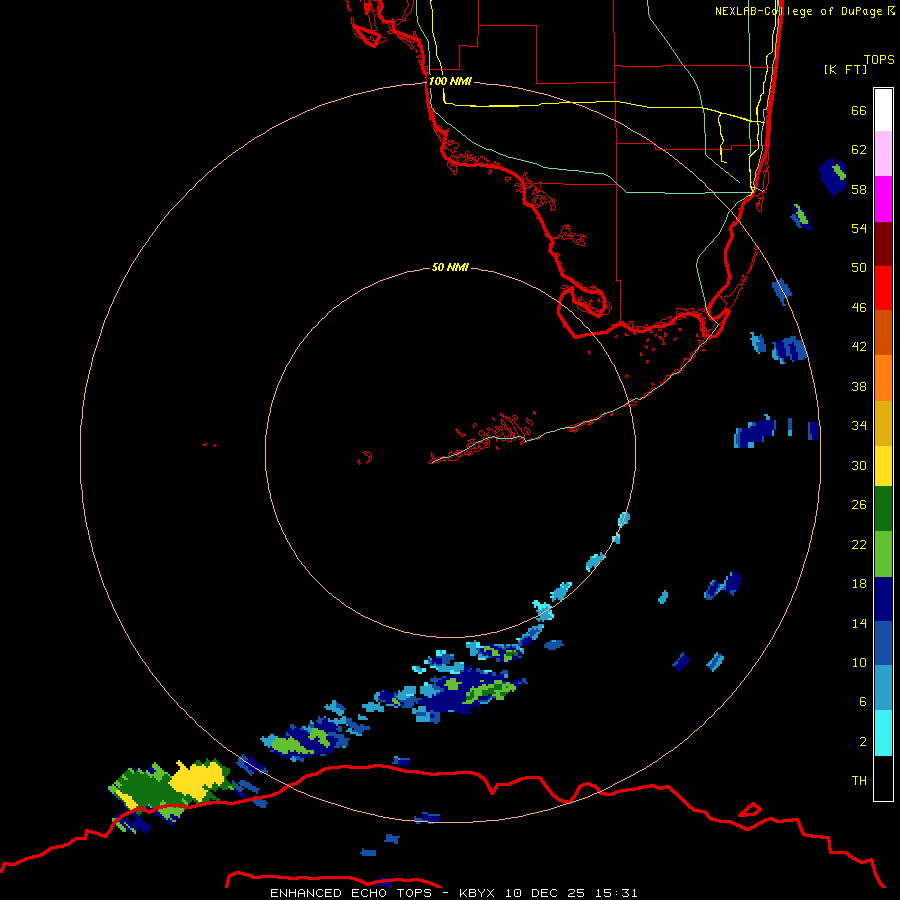Pick the light green legend swatch
900x900 pixels.
tap(883, 554)
